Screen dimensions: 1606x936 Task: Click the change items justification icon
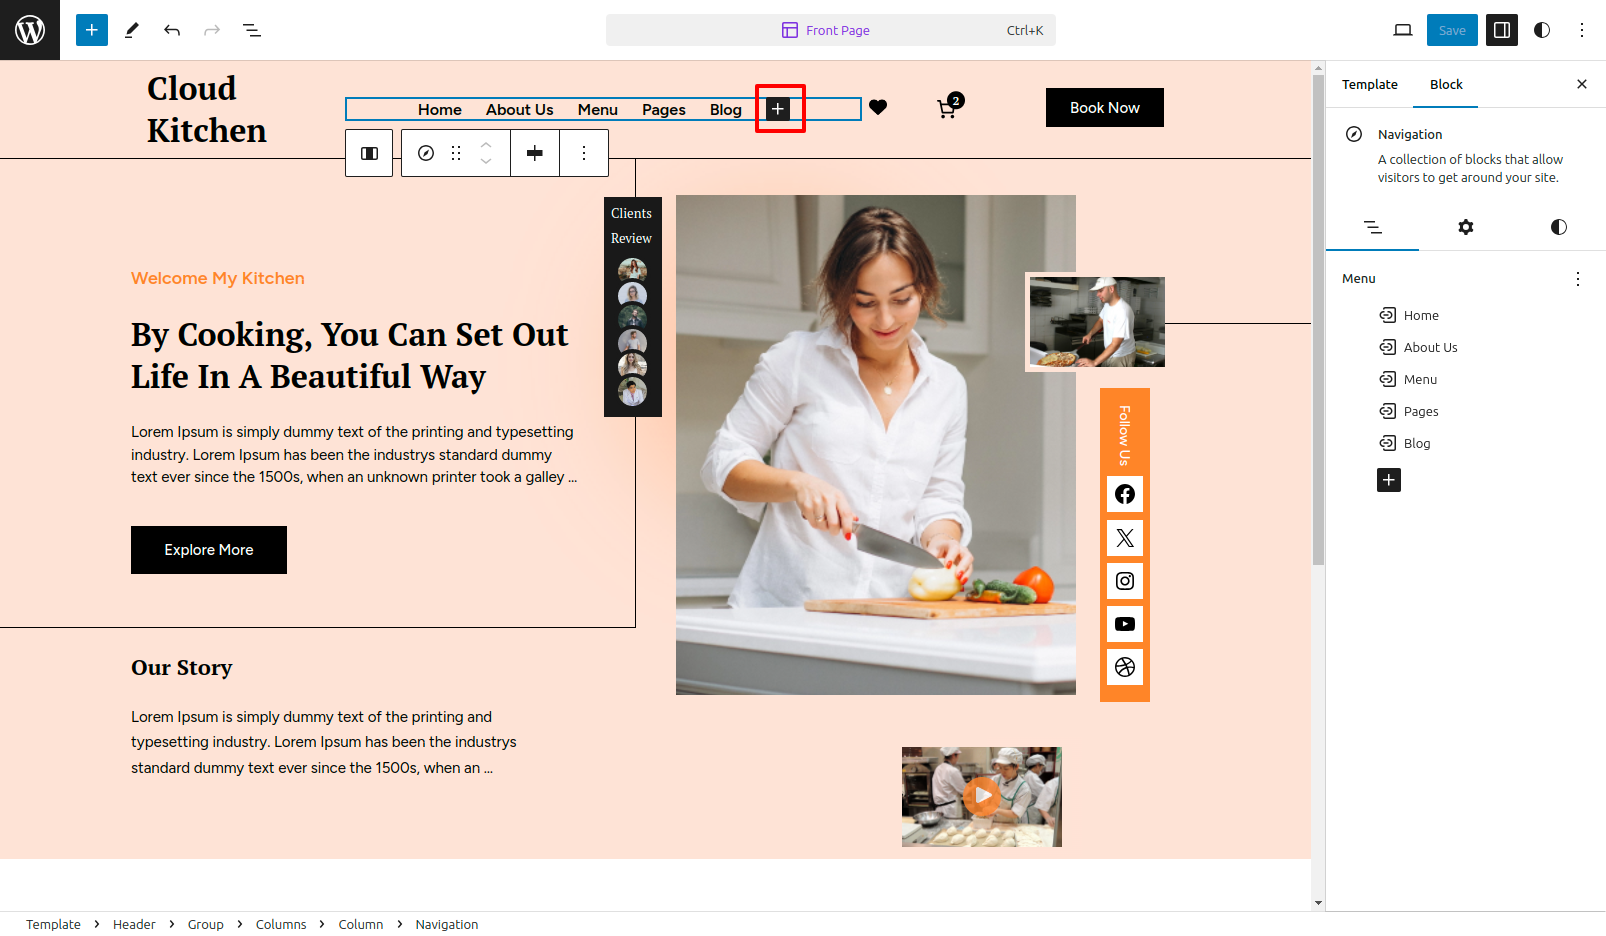pos(535,153)
